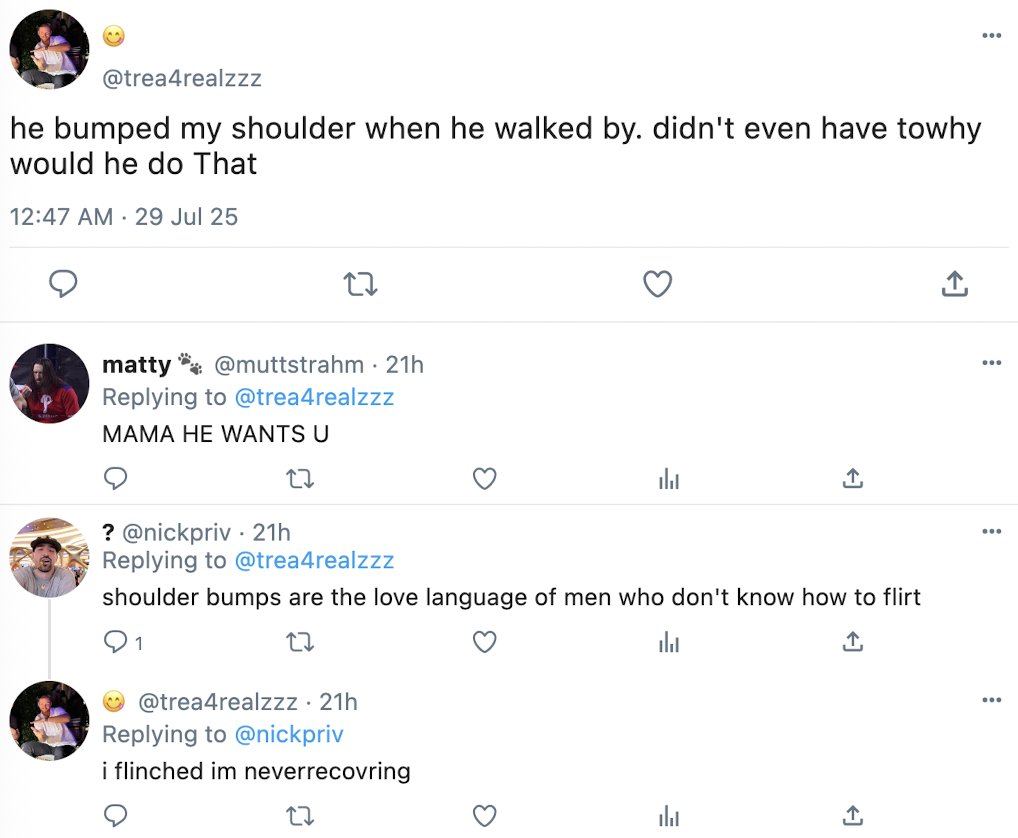The width and height of the screenshot is (1018, 838).
Task: View analytics for matty's reply
Action: 669,479
